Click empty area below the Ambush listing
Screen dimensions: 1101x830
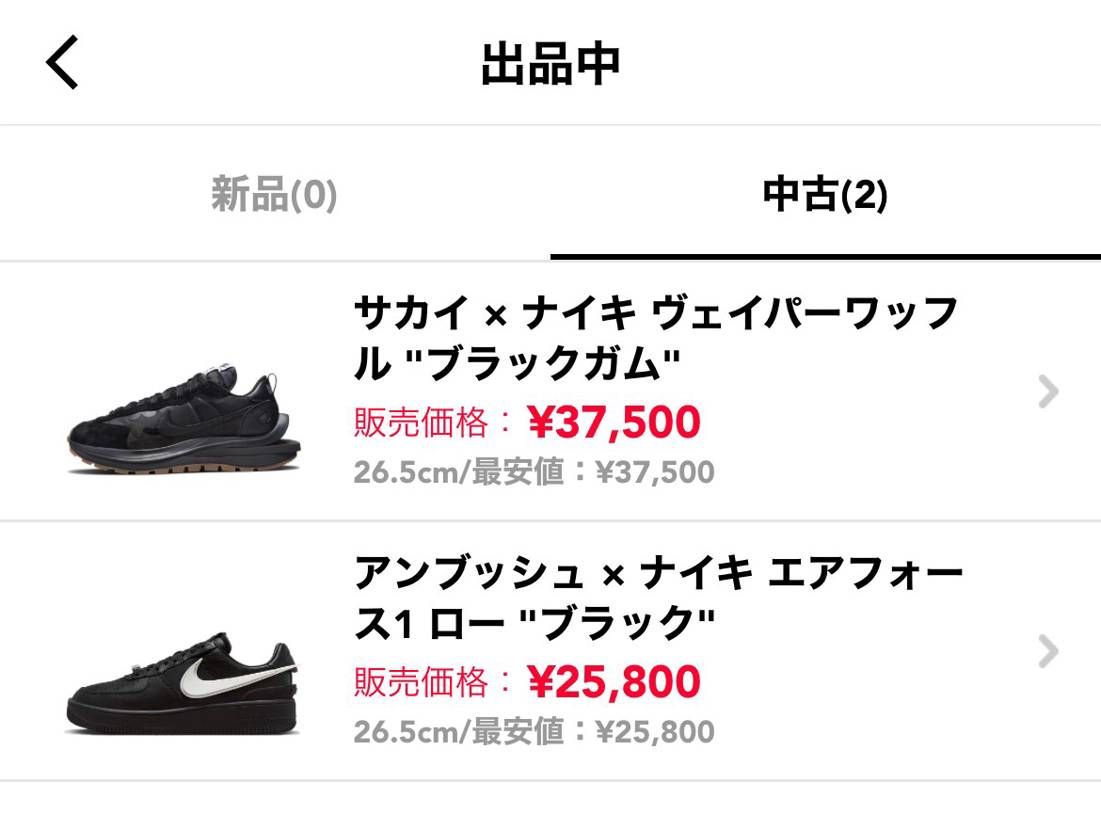[550, 805]
